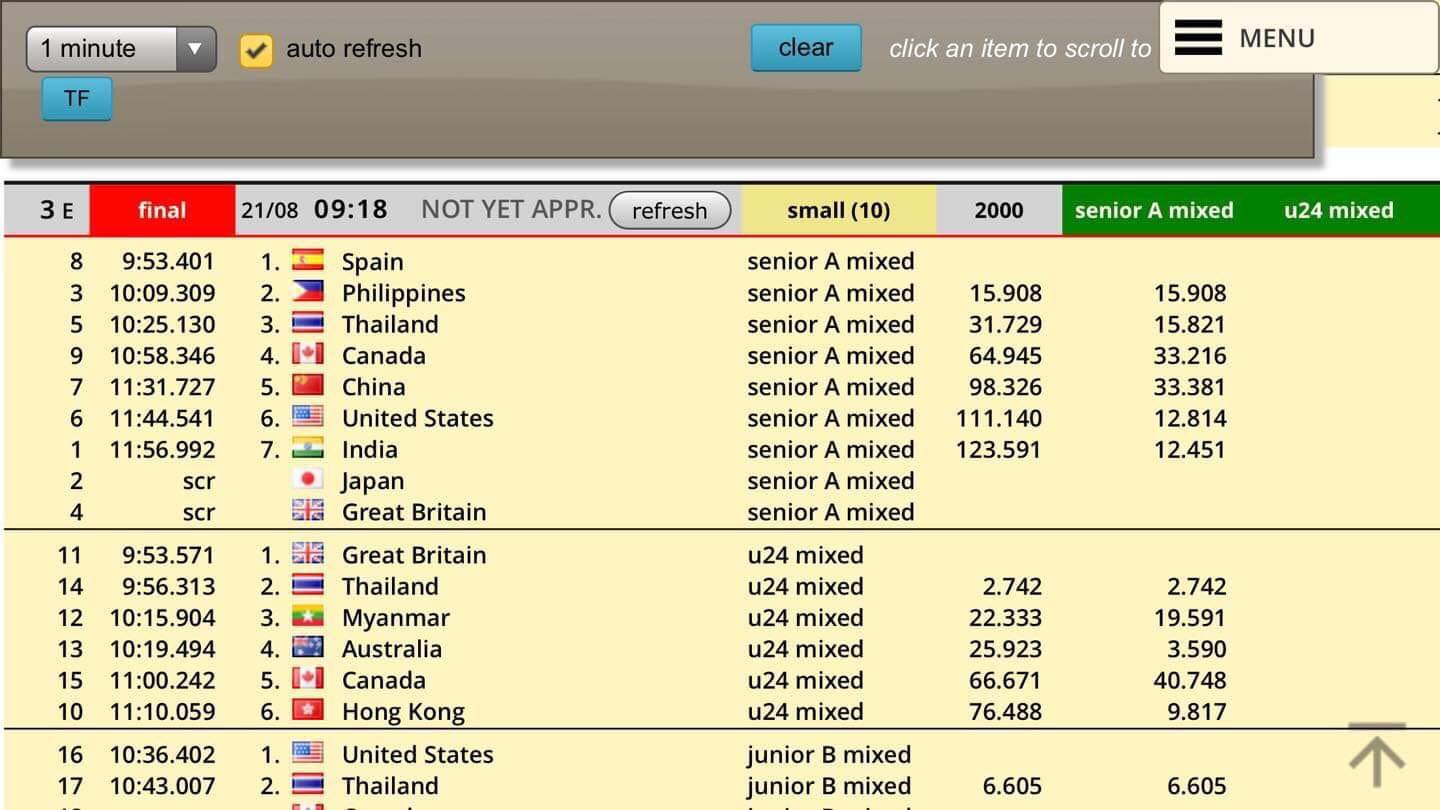This screenshot has width=1440, height=810.
Task: Select the senior A mixed header tab
Action: pyautogui.click(x=1153, y=210)
